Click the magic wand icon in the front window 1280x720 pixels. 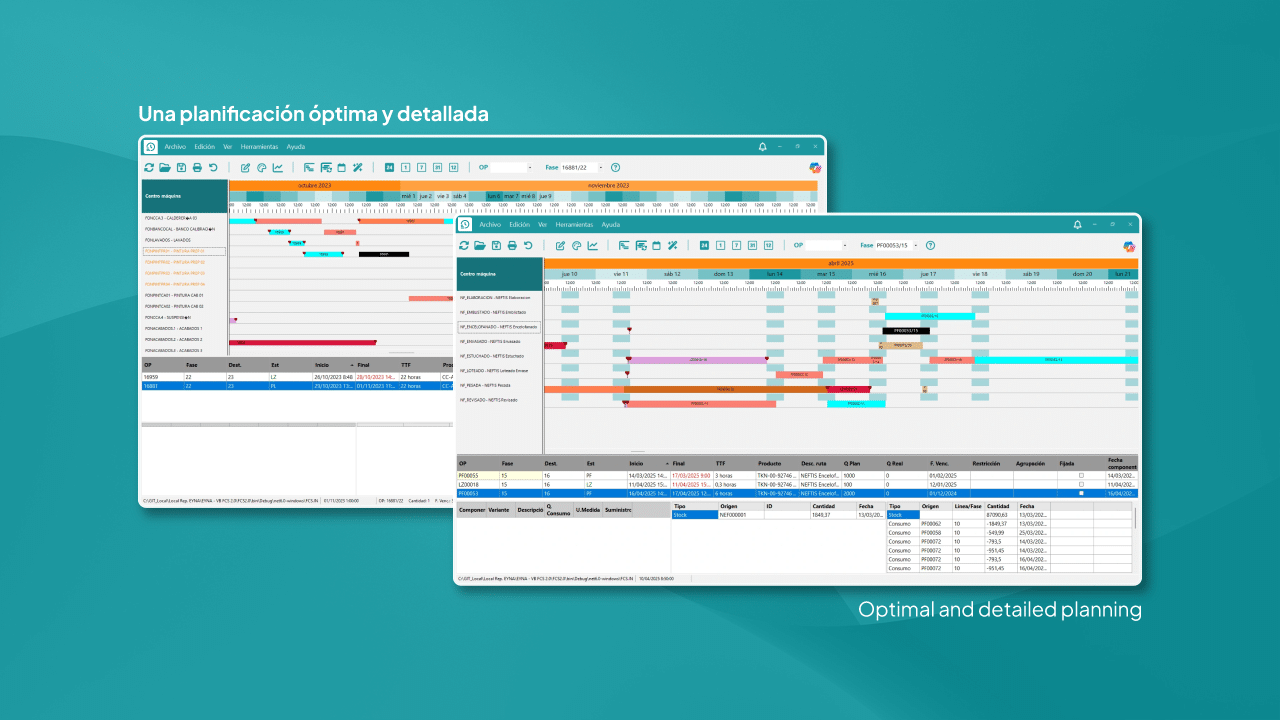(673, 245)
